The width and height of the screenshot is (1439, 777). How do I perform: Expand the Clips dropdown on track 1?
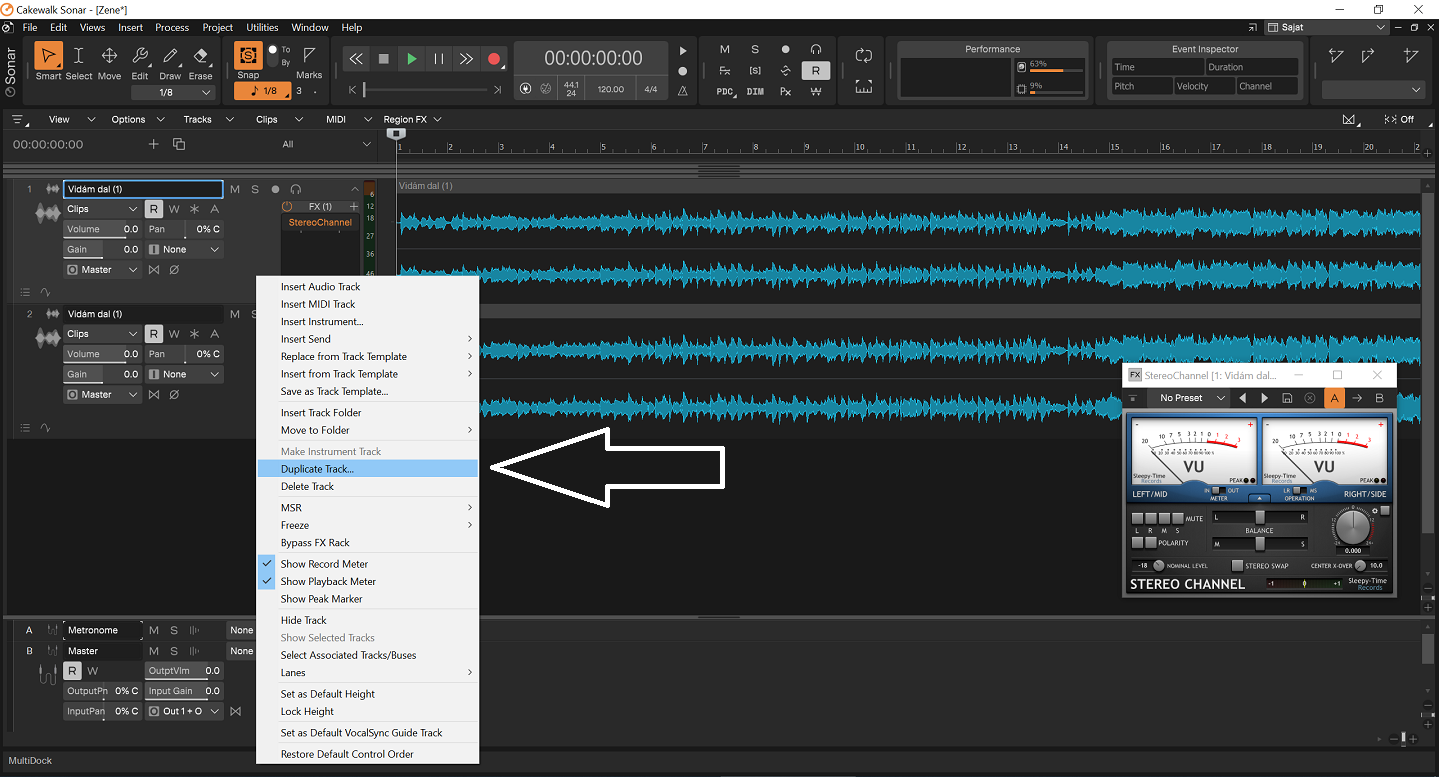102,209
